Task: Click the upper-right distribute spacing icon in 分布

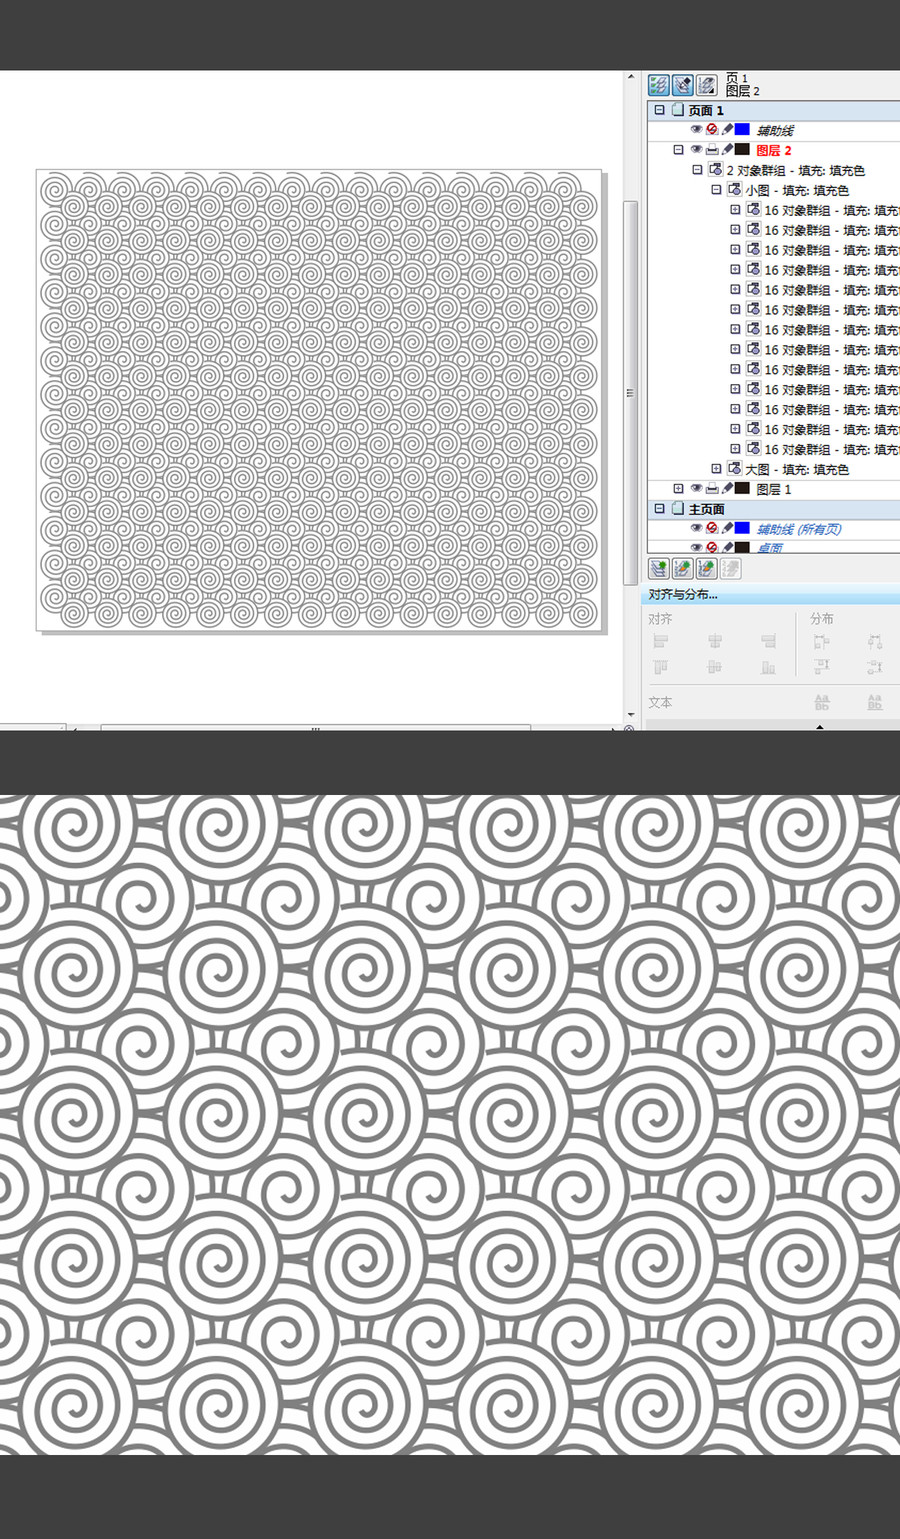Action: [x=875, y=641]
